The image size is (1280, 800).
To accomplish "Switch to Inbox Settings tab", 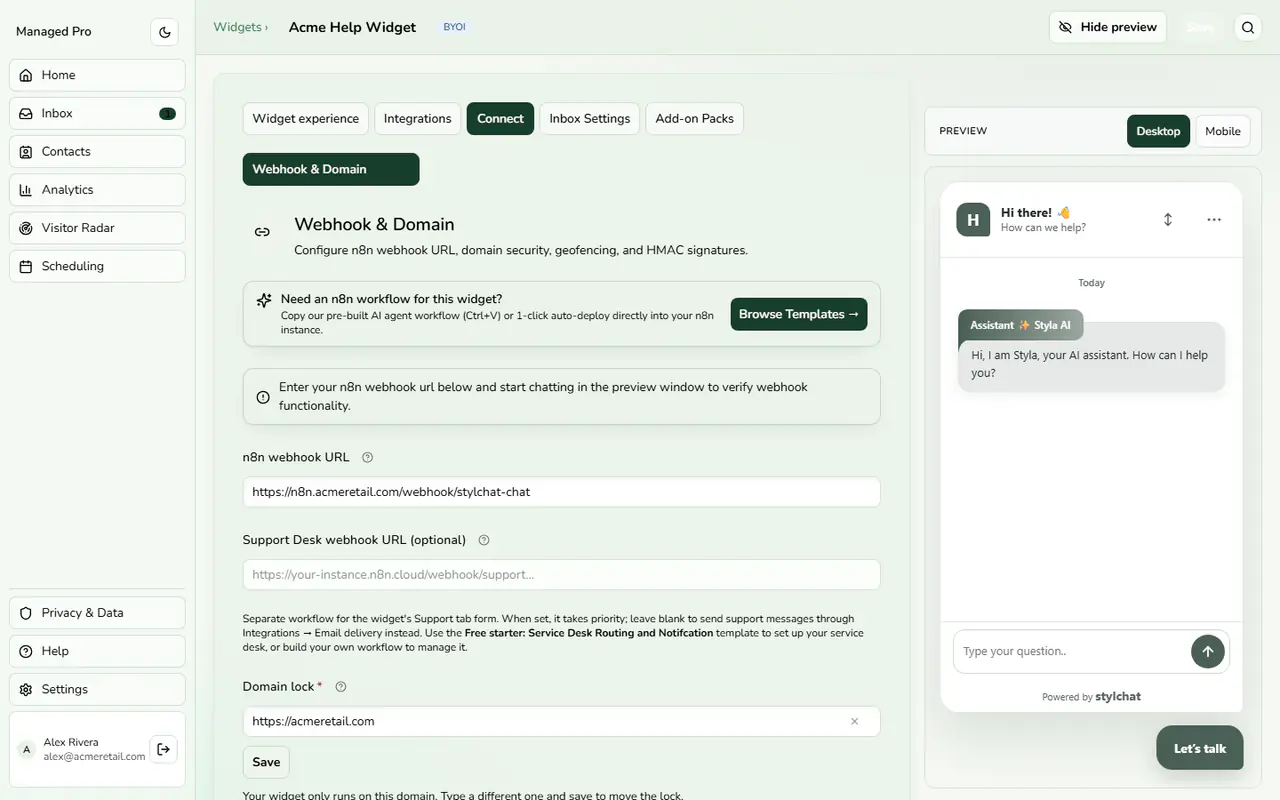I will [x=590, y=118].
